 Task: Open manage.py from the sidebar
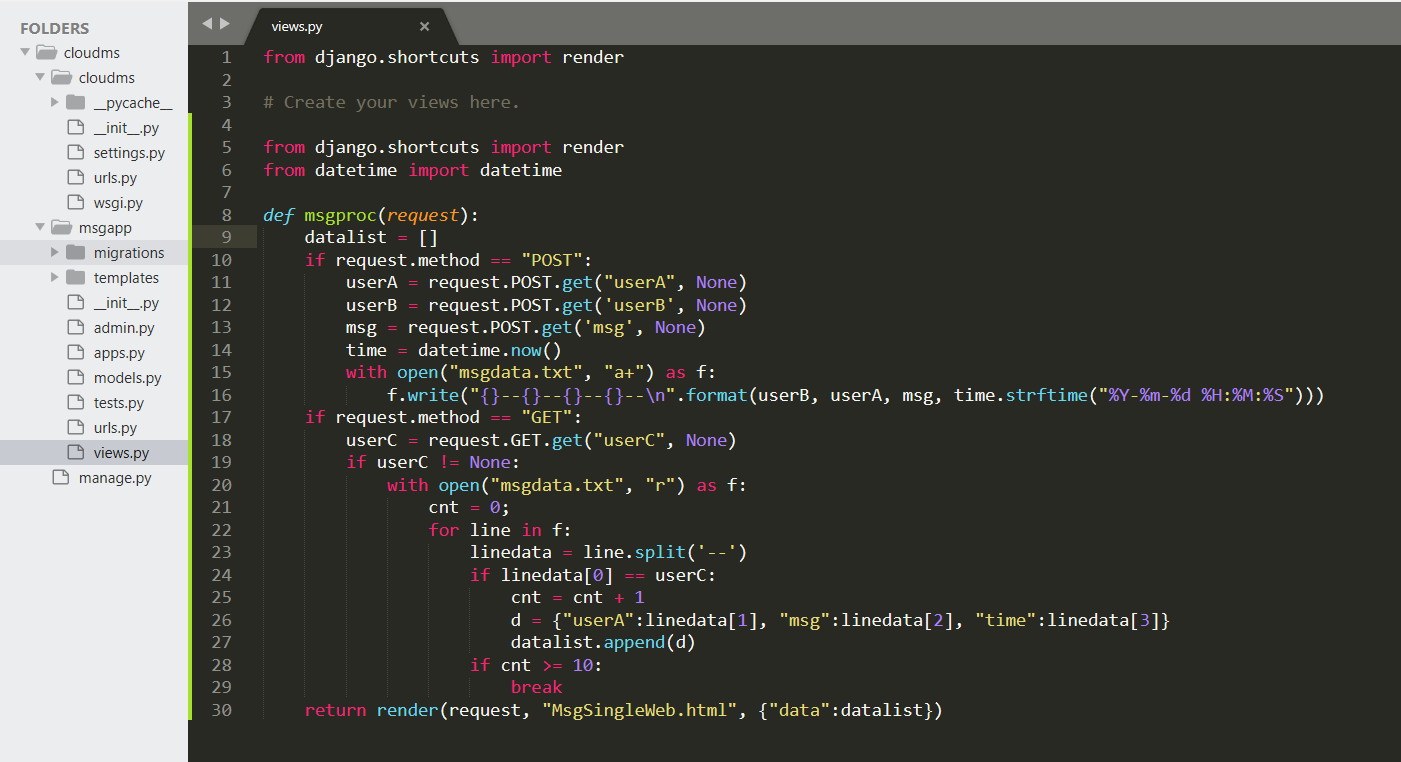pos(115,478)
